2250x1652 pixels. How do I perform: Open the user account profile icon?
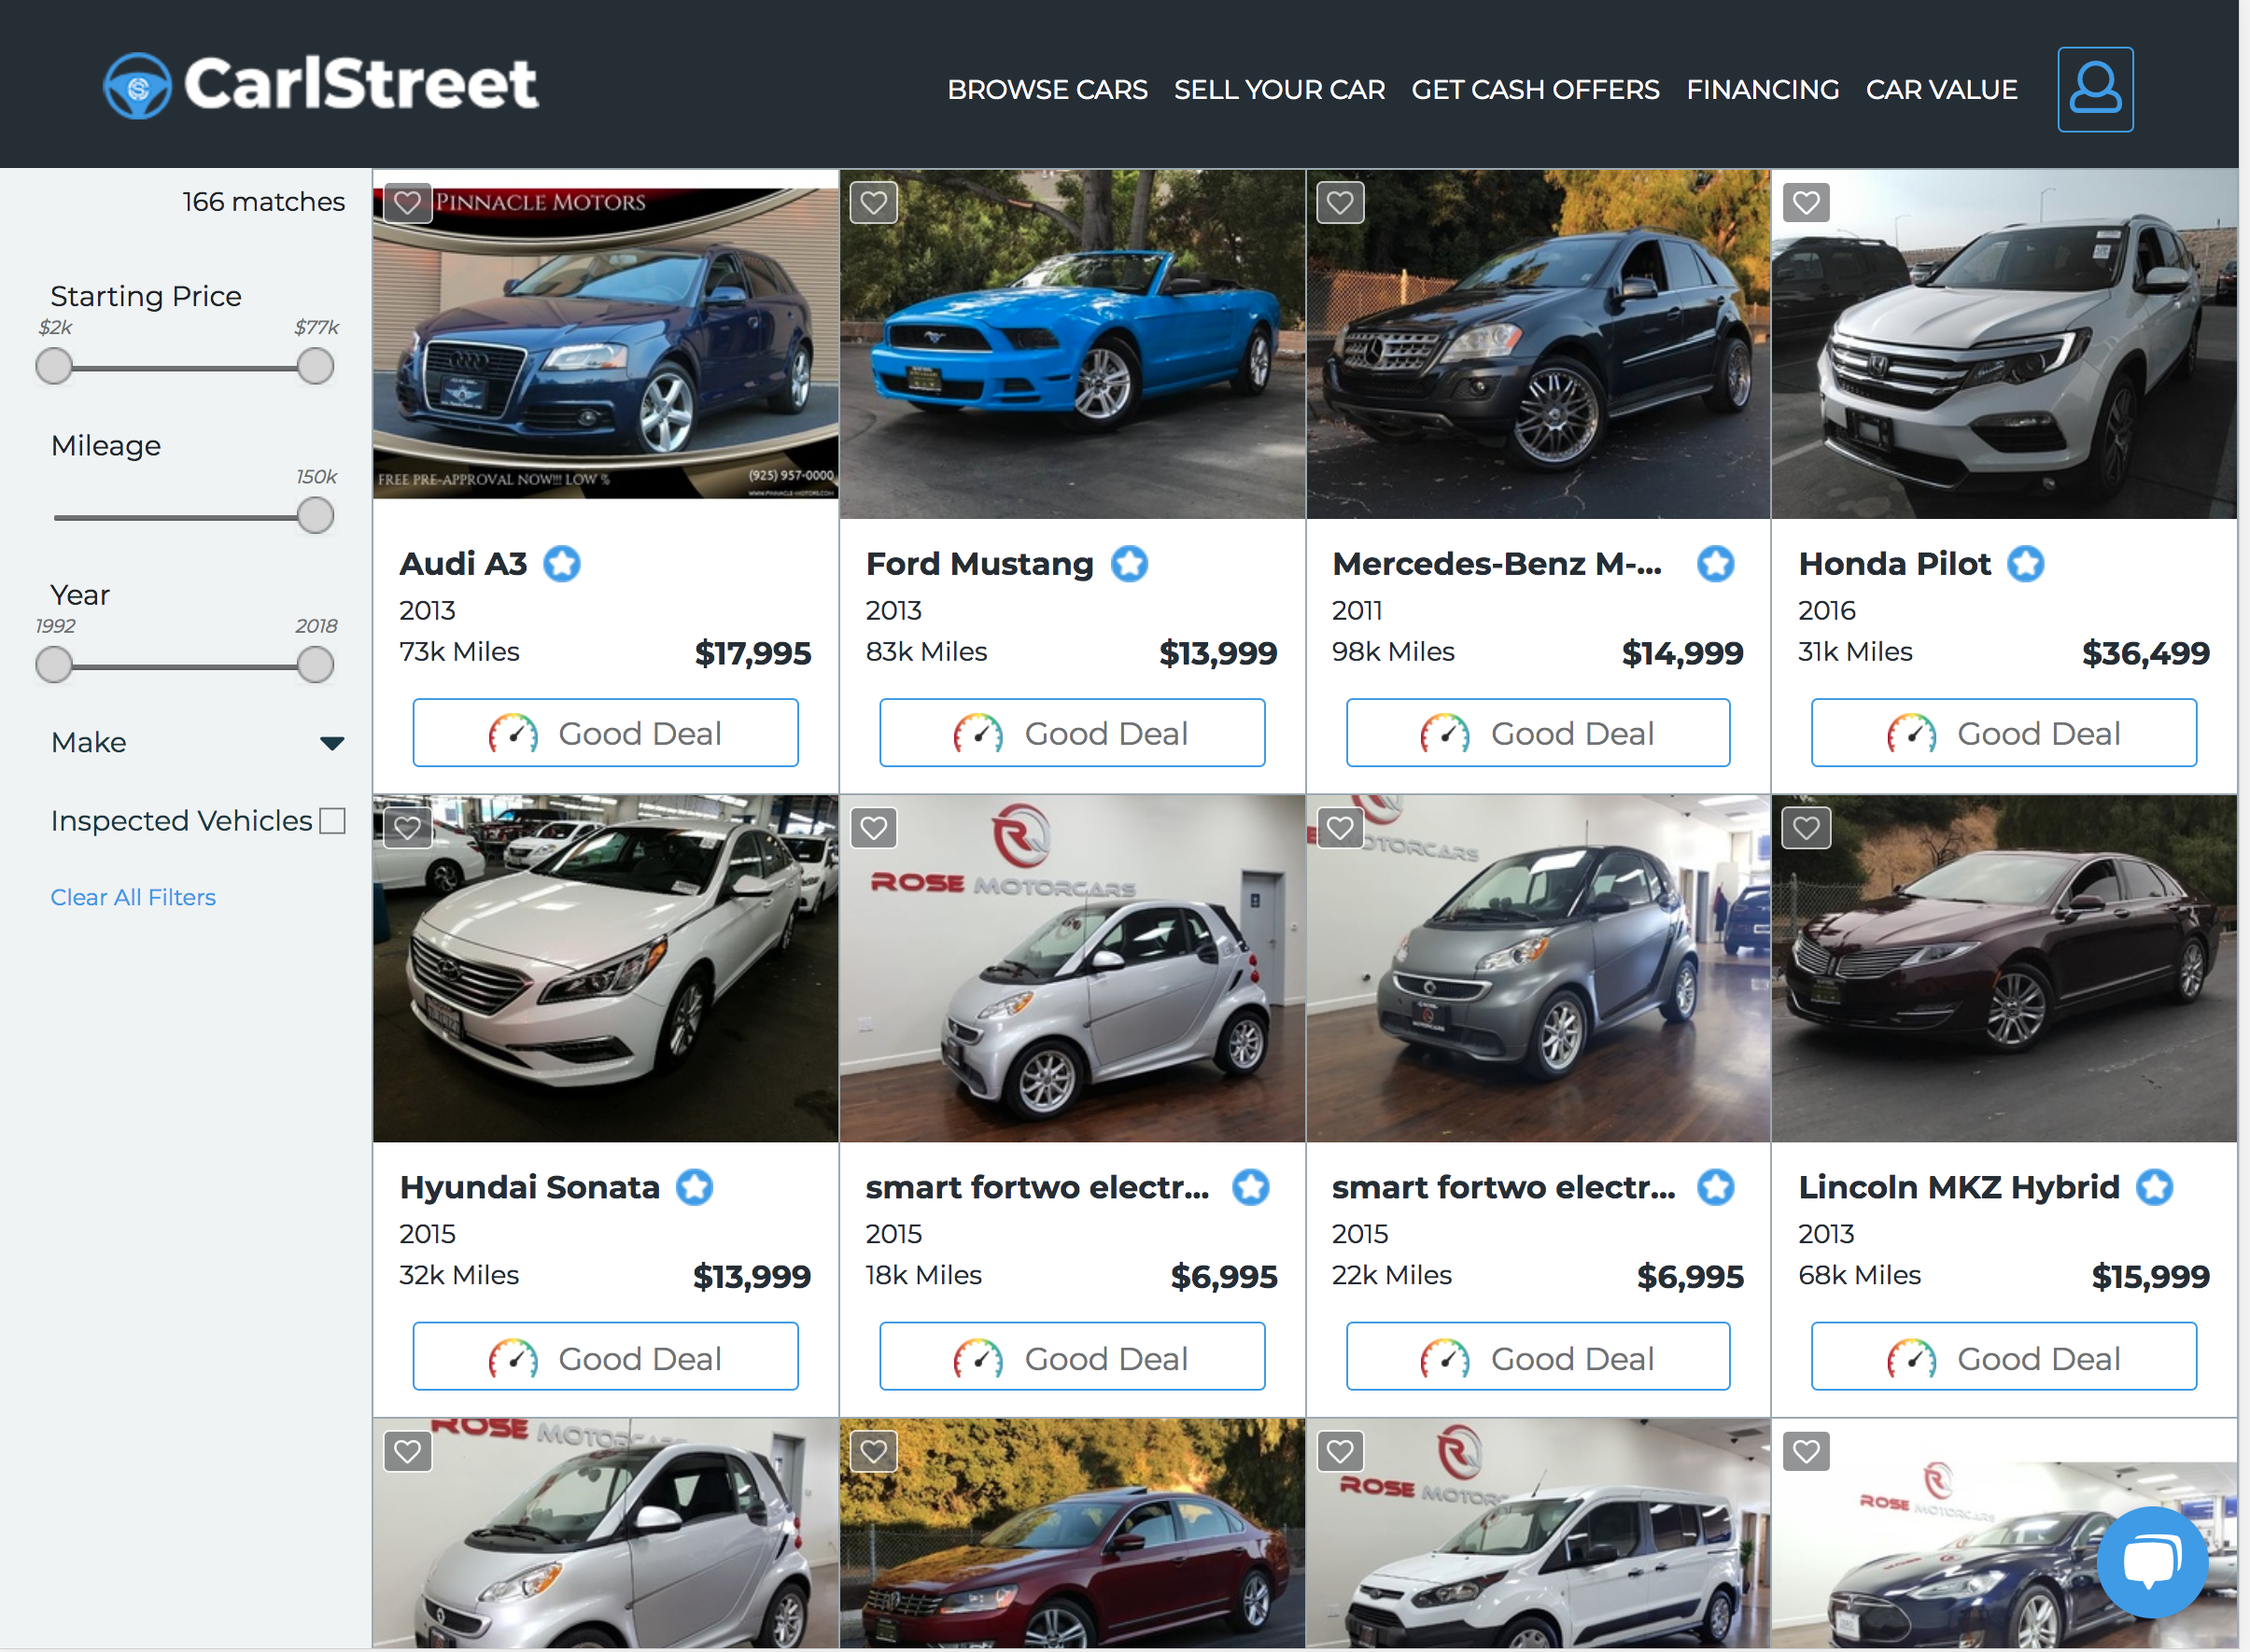click(2094, 89)
